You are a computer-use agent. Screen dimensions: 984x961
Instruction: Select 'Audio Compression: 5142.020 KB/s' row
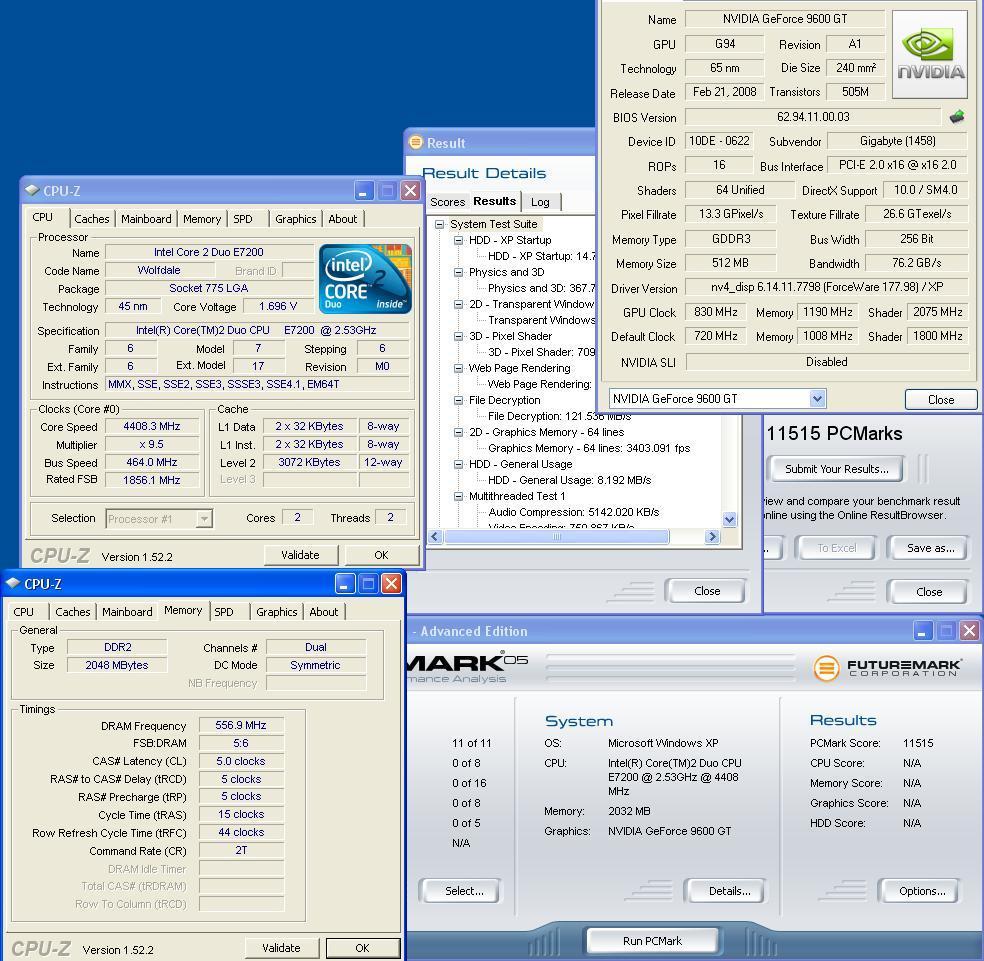point(574,512)
